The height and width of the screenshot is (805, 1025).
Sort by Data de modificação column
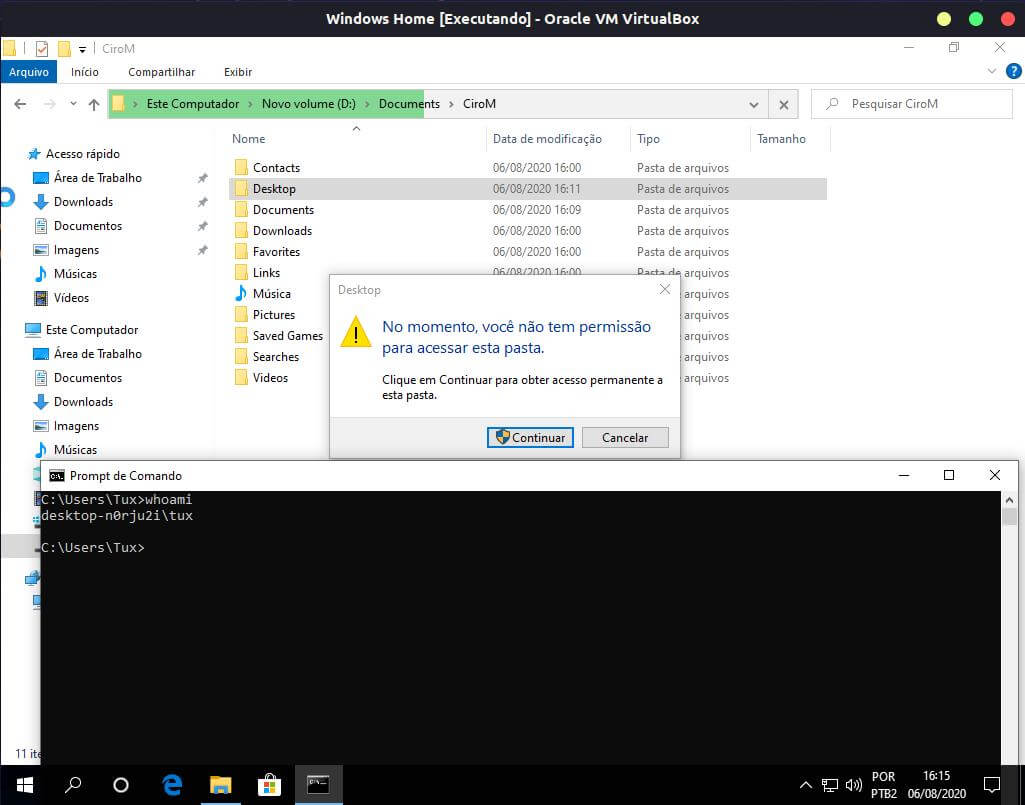[547, 139]
